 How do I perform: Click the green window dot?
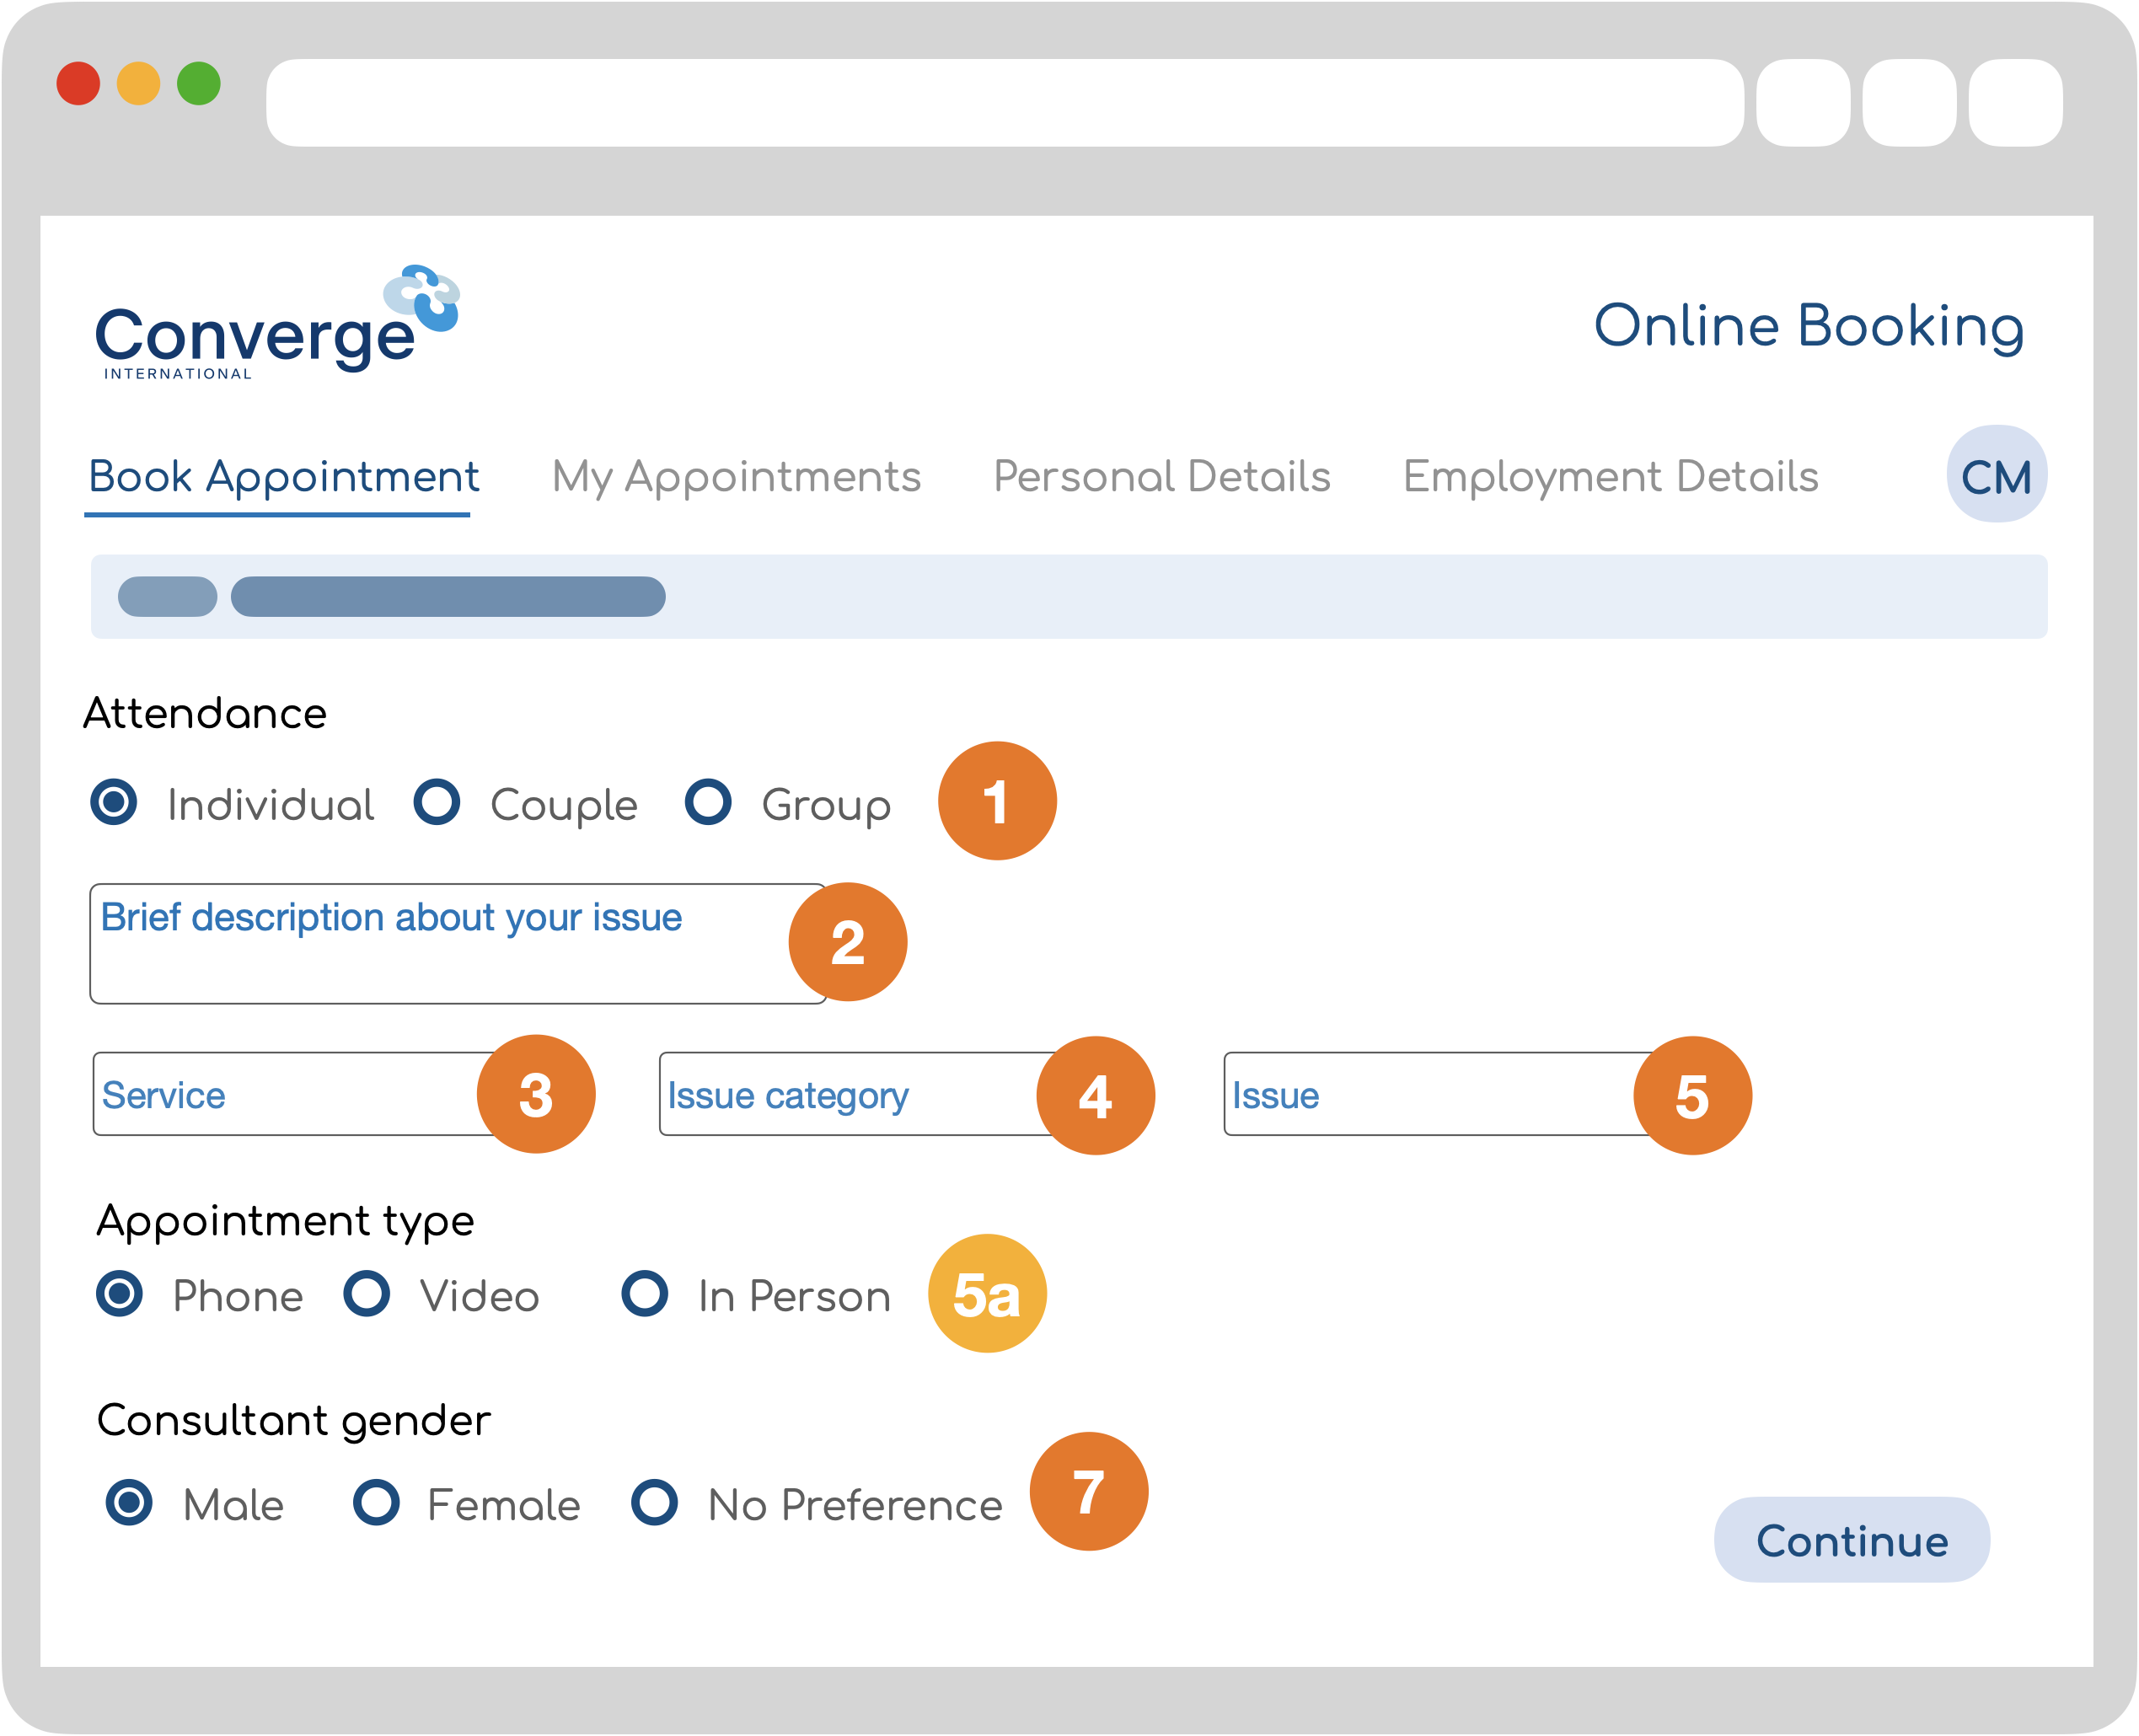click(198, 83)
